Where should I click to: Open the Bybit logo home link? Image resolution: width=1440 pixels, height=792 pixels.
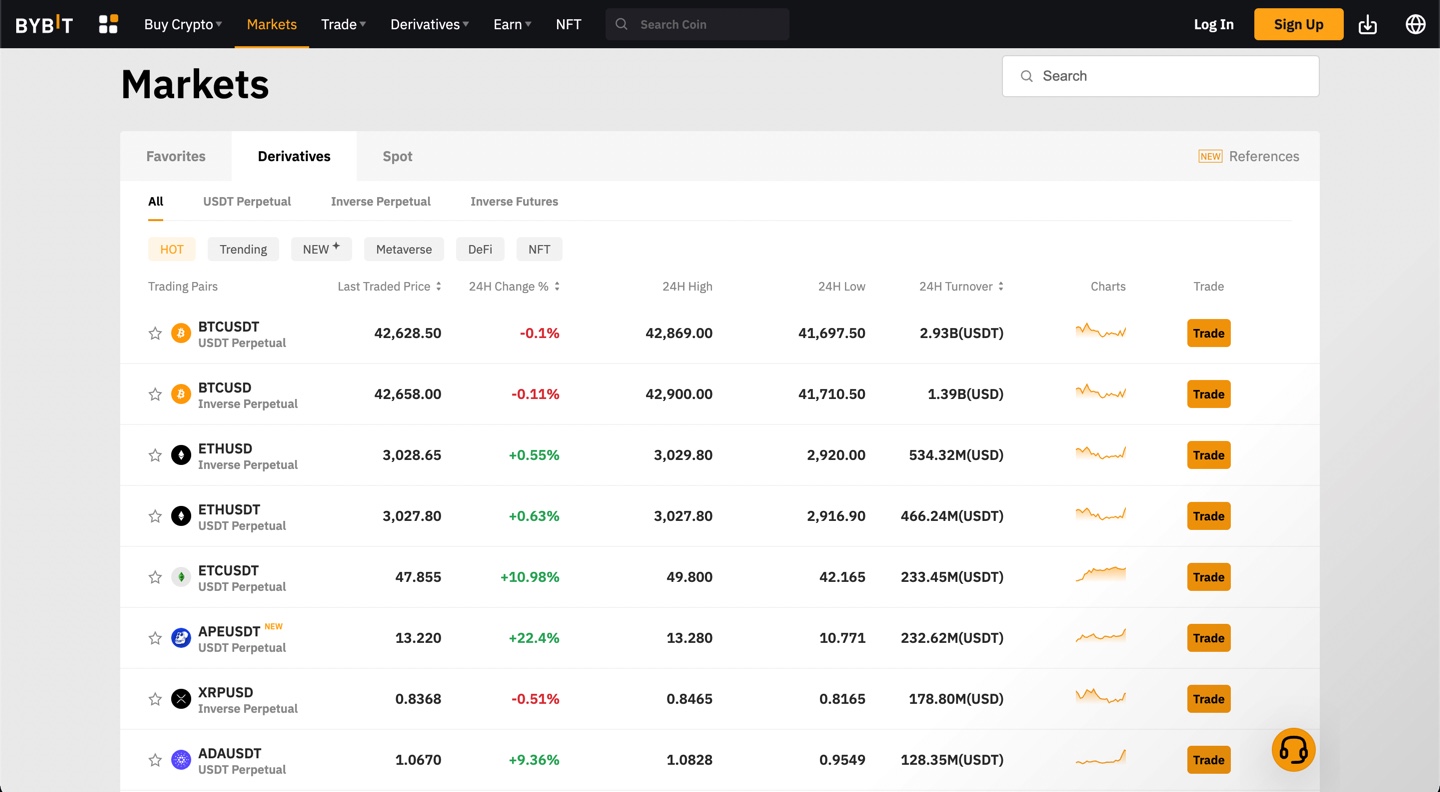[x=44, y=24]
